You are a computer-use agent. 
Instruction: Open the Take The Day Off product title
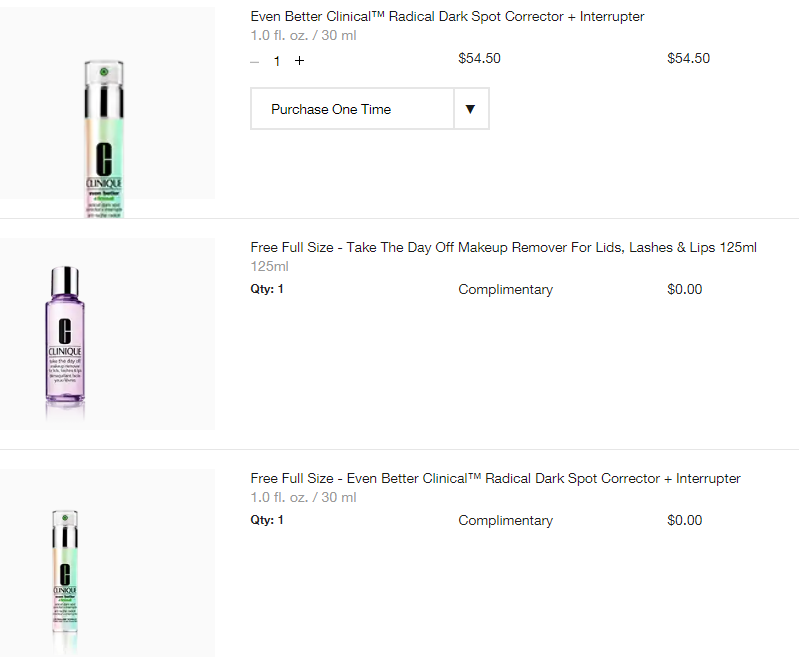pos(503,247)
